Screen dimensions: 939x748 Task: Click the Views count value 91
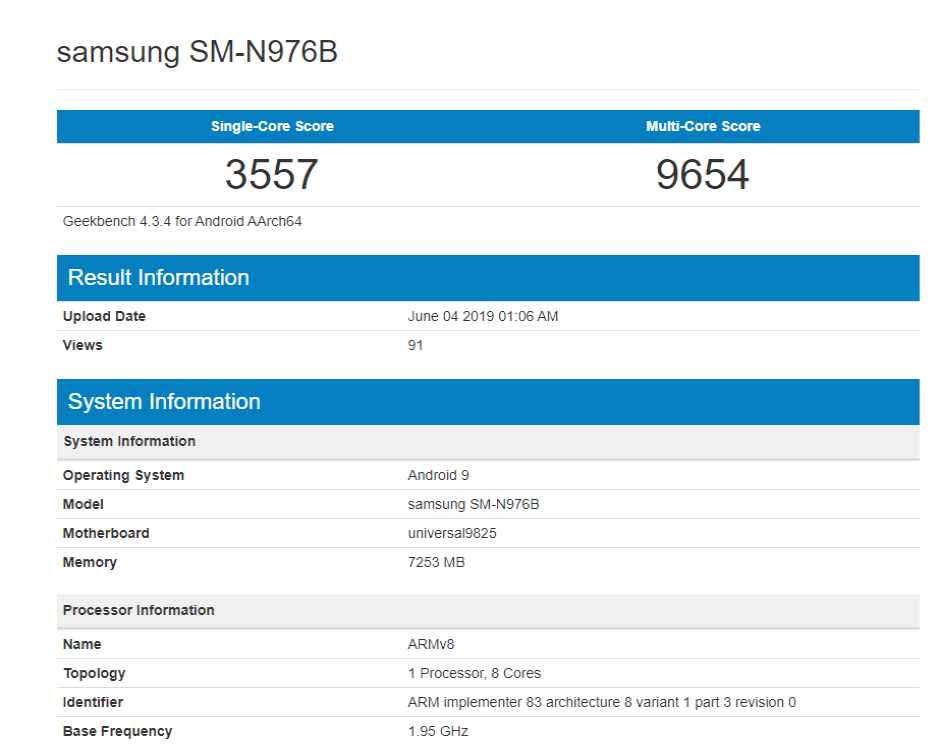(416, 345)
